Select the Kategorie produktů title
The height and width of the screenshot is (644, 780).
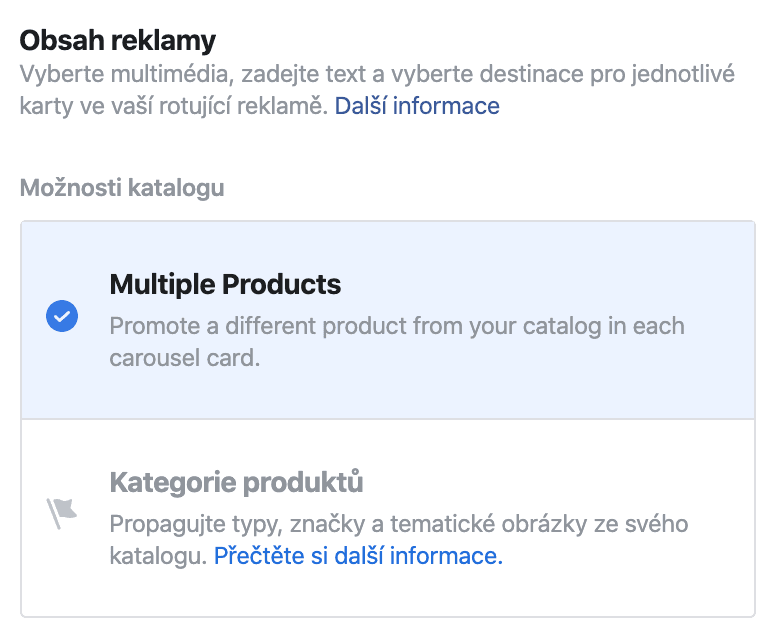point(236,483)
